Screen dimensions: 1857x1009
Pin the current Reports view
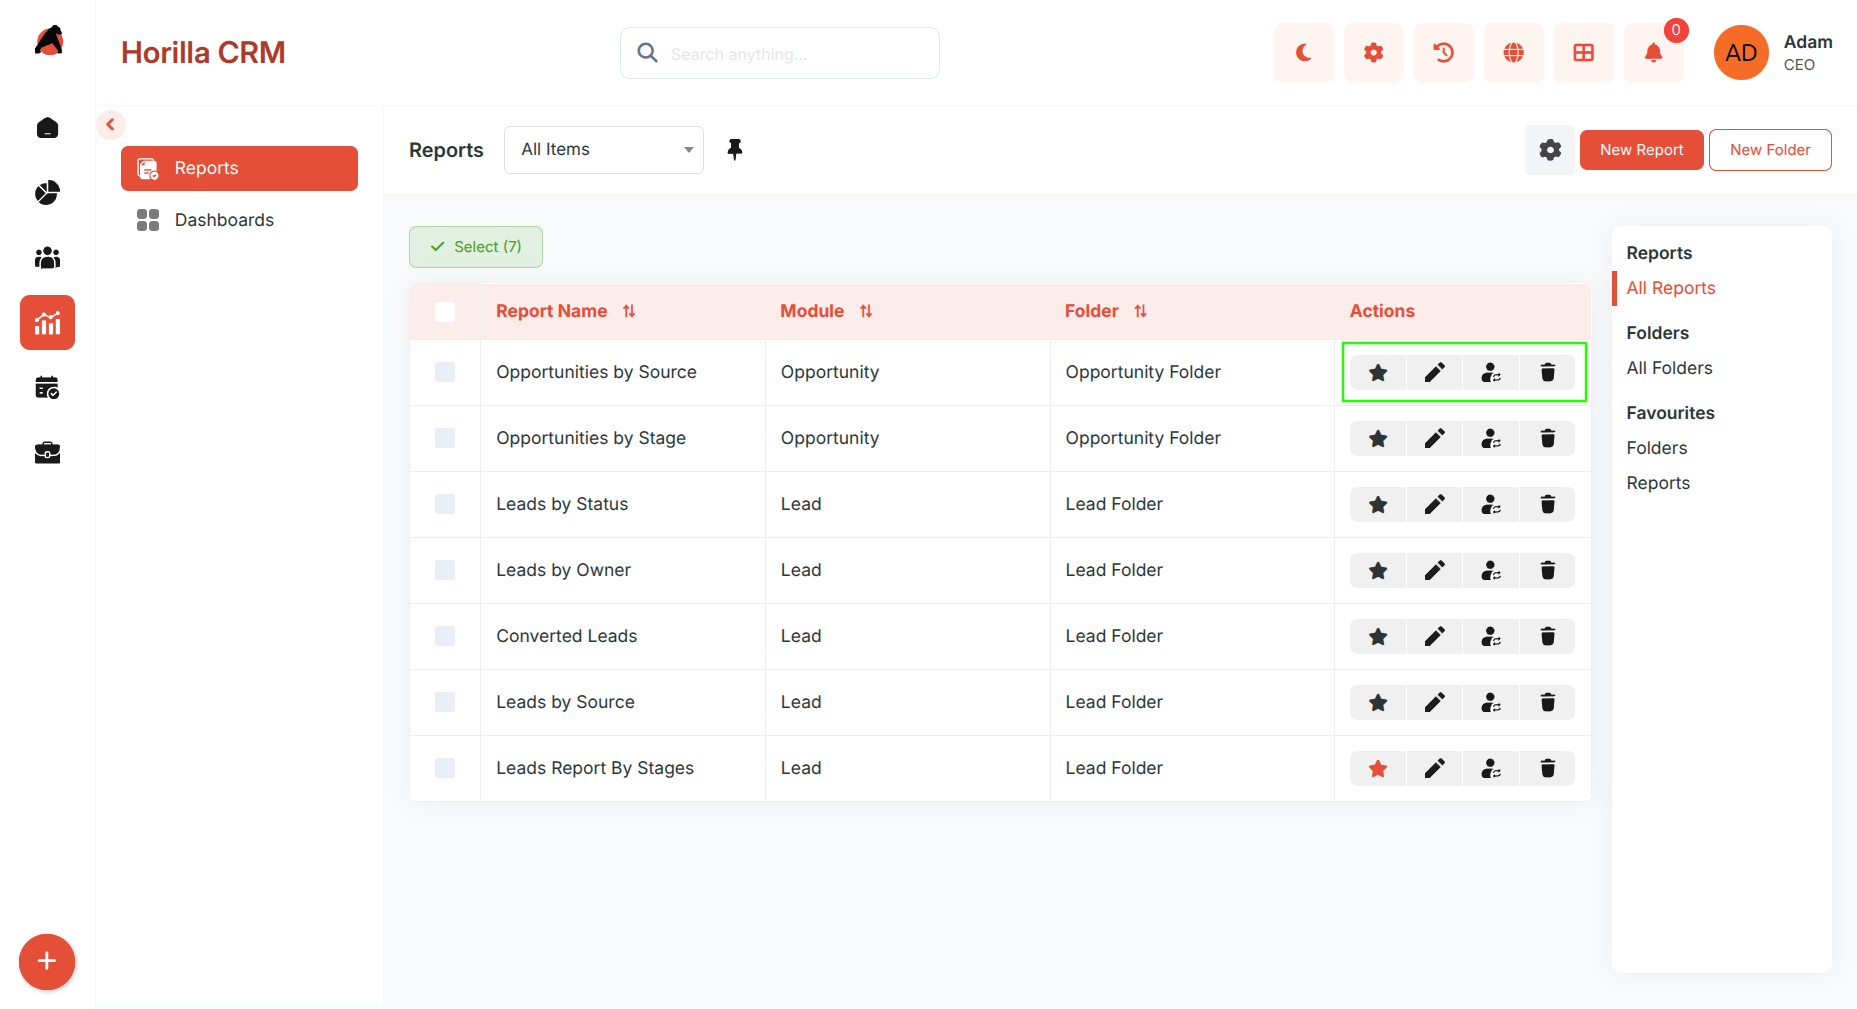[x=735, y=150]
